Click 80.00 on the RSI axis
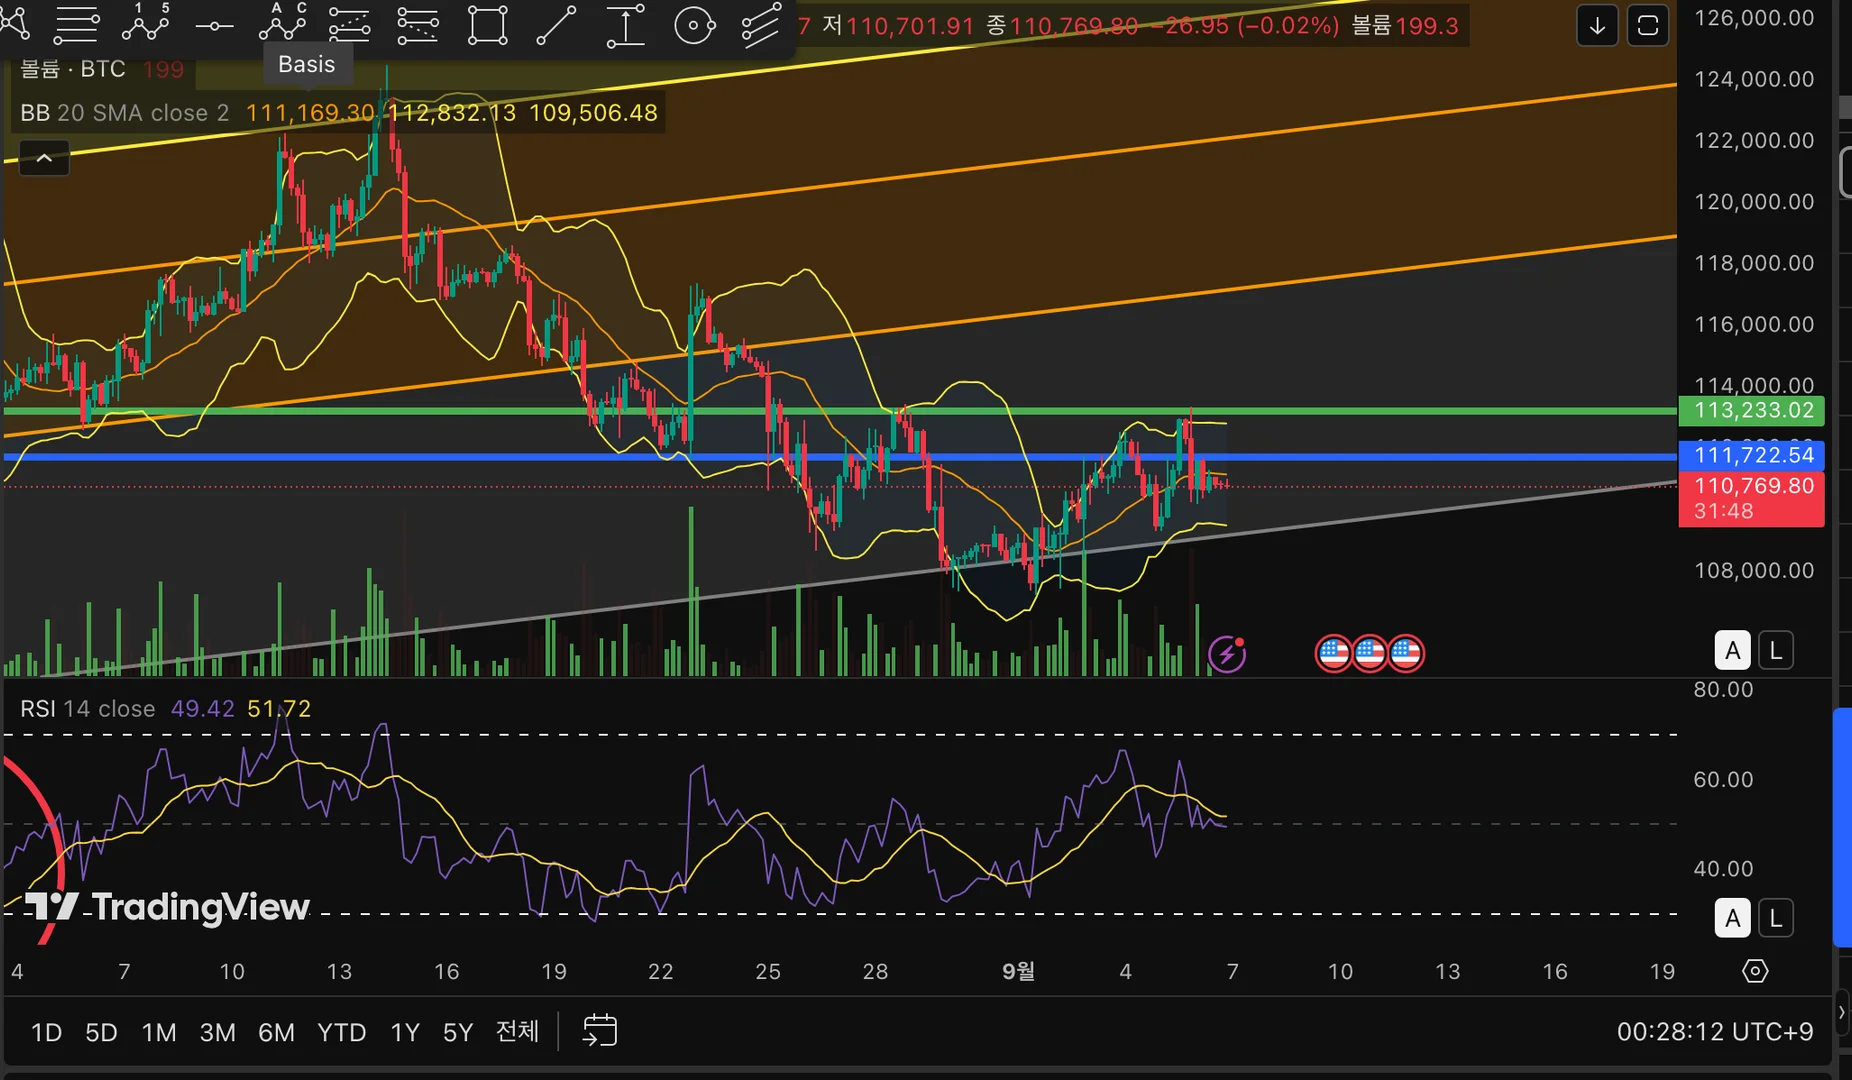Image resolution: width=1852 pixels, height=1080 pixels. point(1723,689)
